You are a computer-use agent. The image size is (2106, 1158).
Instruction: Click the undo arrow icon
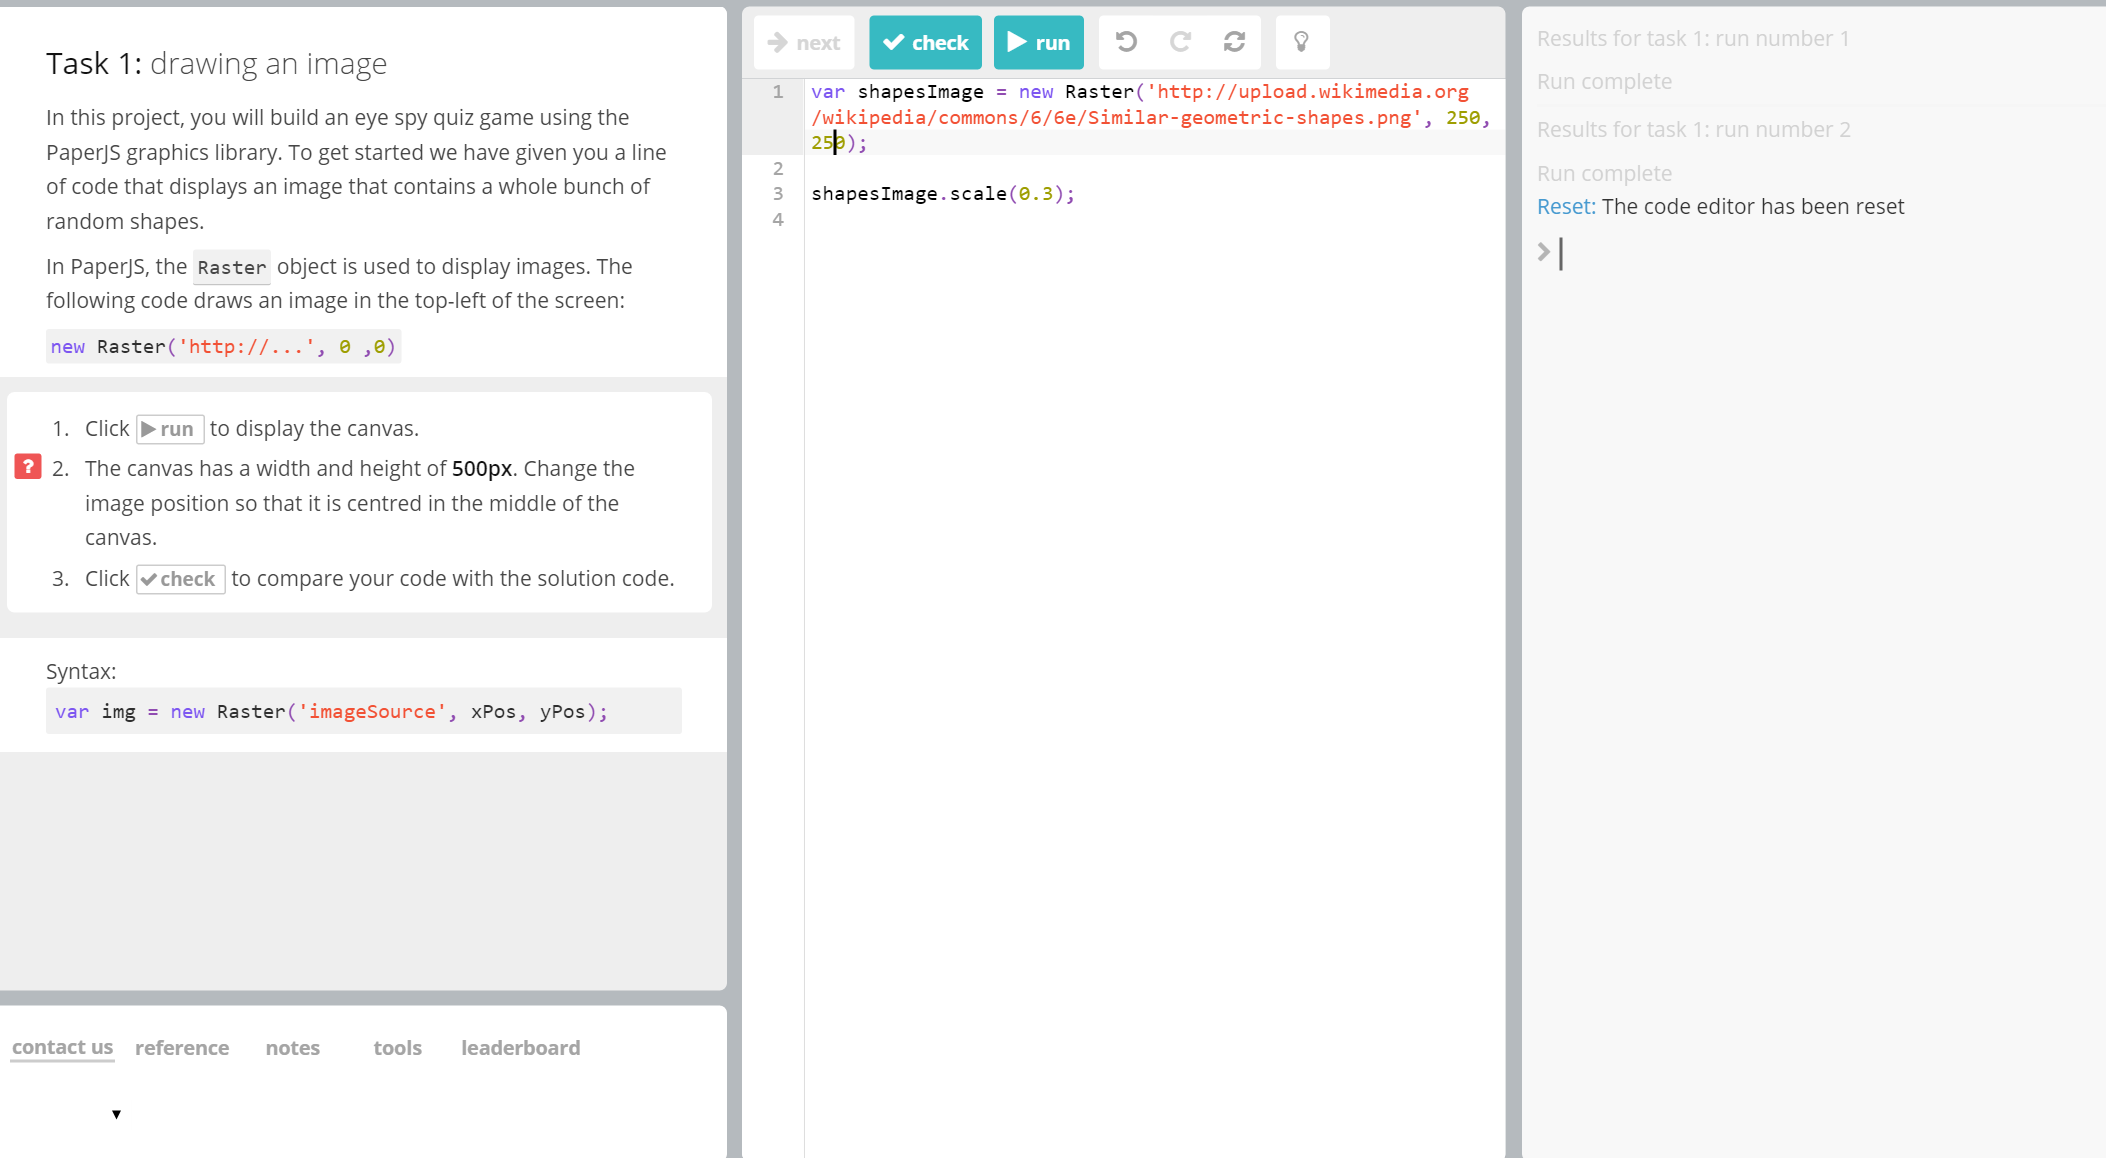(1126, 42)
